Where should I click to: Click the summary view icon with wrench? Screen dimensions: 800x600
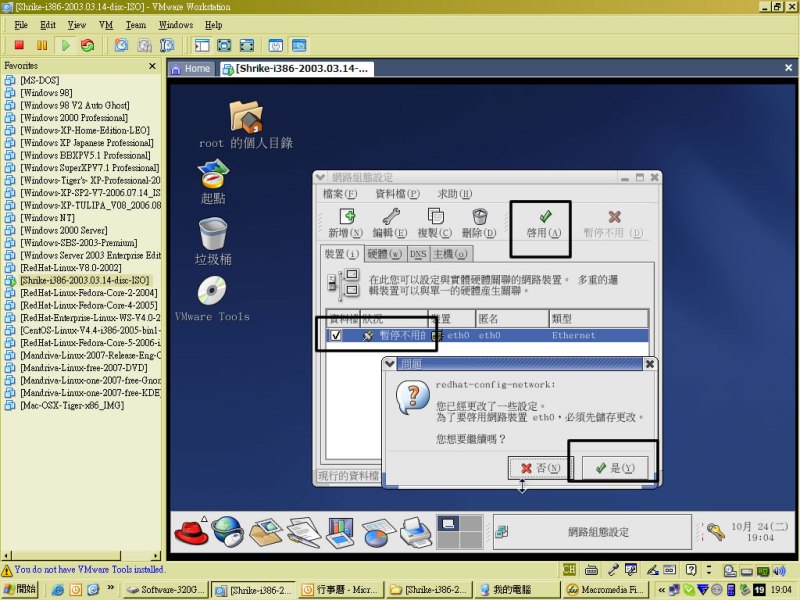click(276, 45)
